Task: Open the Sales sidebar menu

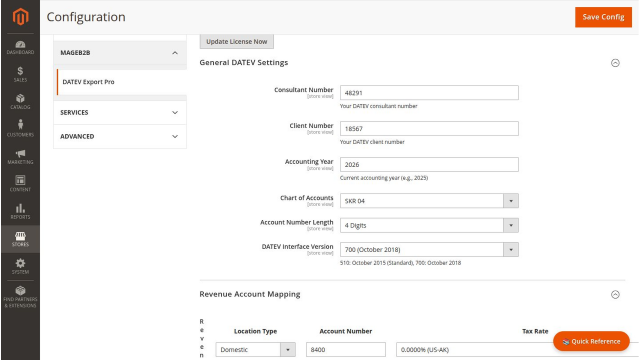Action: pos(20,75)
